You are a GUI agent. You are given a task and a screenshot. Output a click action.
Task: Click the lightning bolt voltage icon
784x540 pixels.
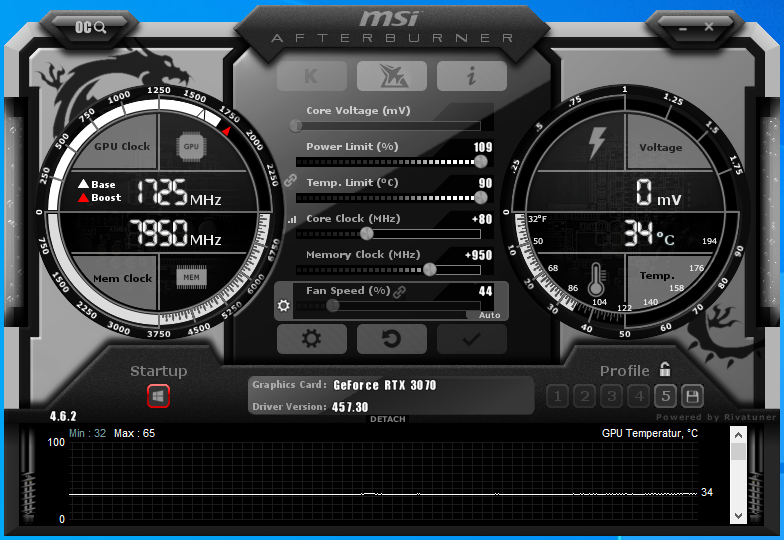[x=597, y=142]
